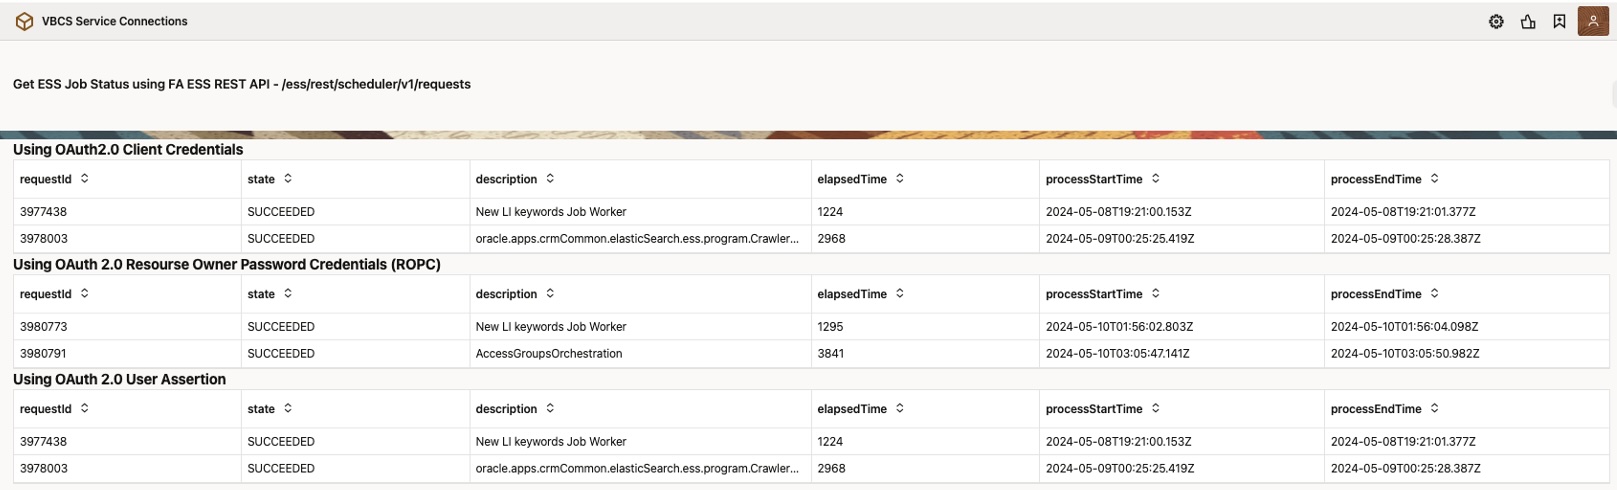The width and height of the screenshot is (1617, 490).
Task: Sort ROPC table by elapsedTime
Action: pyautogui.click(x=900, y=294)
